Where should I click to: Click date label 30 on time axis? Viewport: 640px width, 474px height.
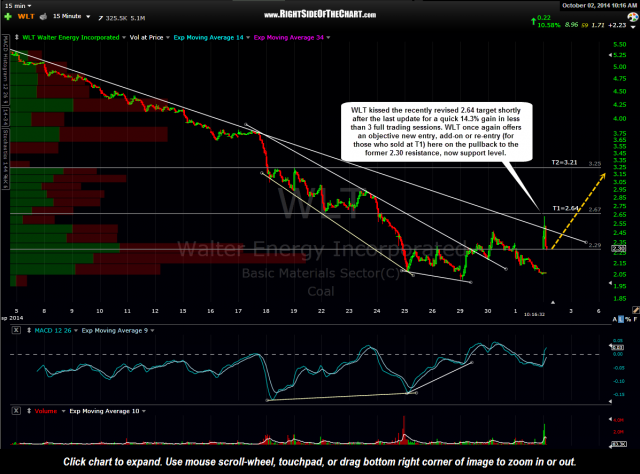488,311
